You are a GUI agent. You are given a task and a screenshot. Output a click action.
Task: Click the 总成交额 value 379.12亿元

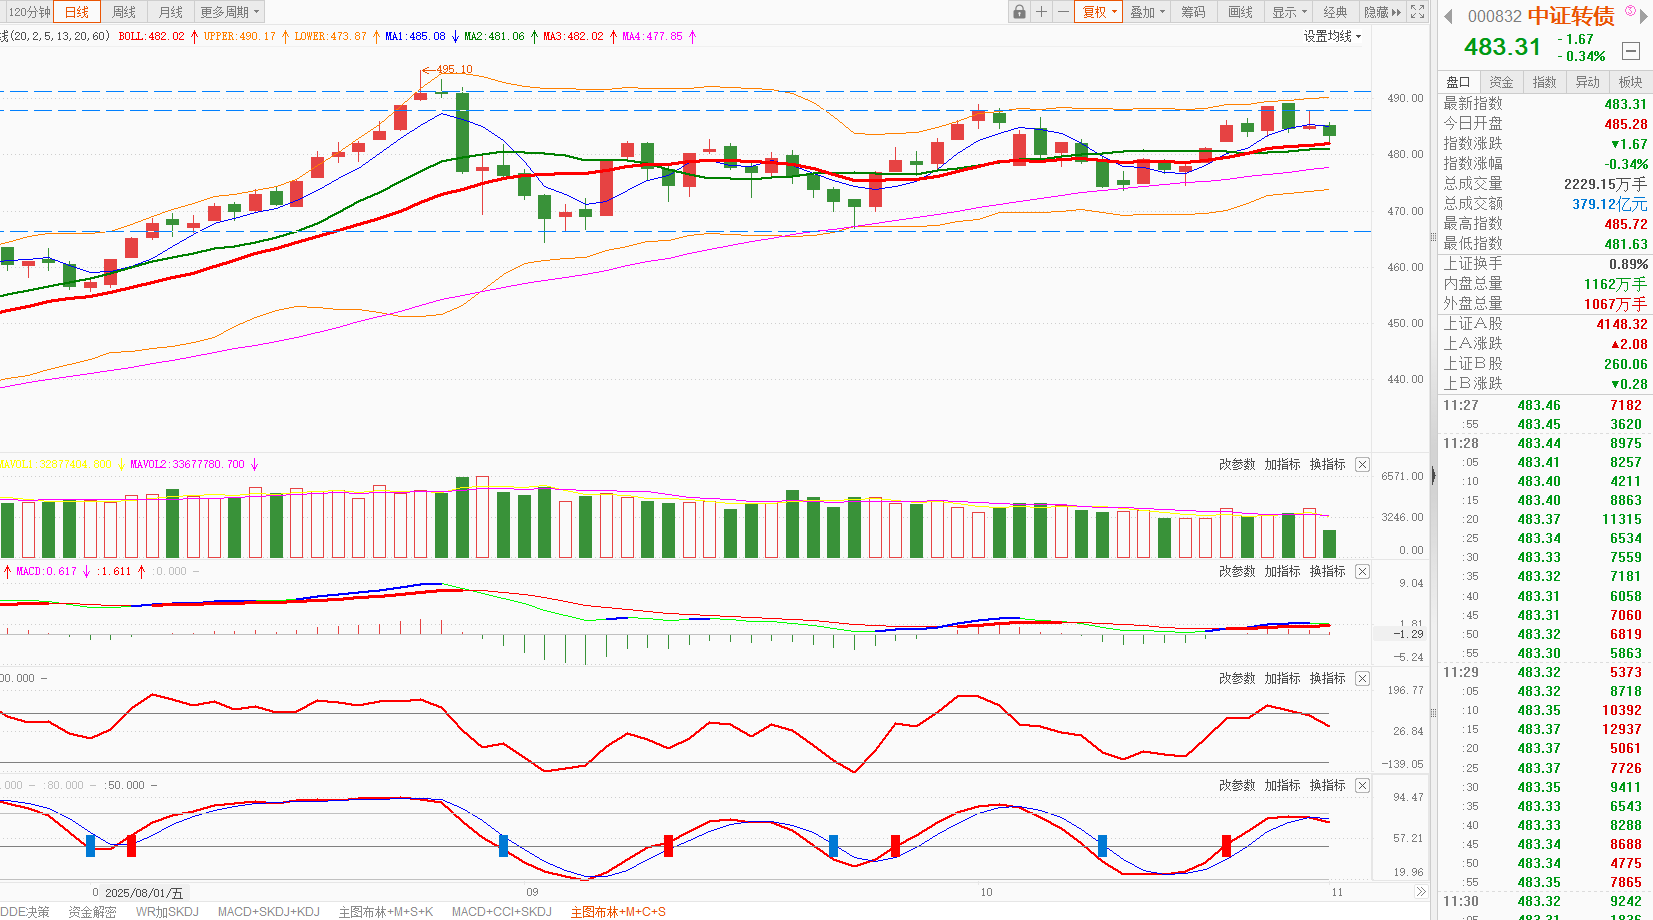(x=1609, y=204)
